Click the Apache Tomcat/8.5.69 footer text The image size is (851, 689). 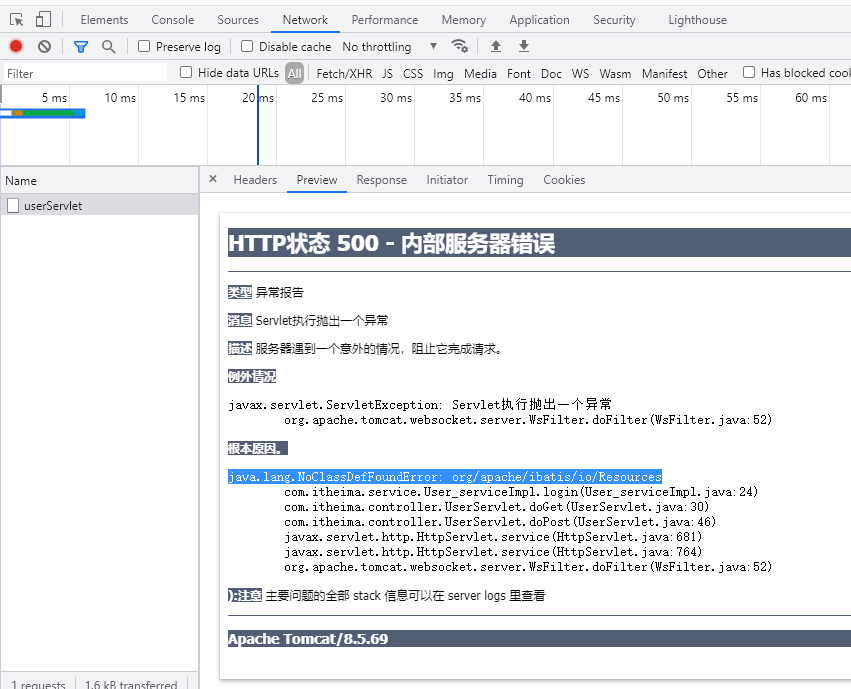pos(308,639)
